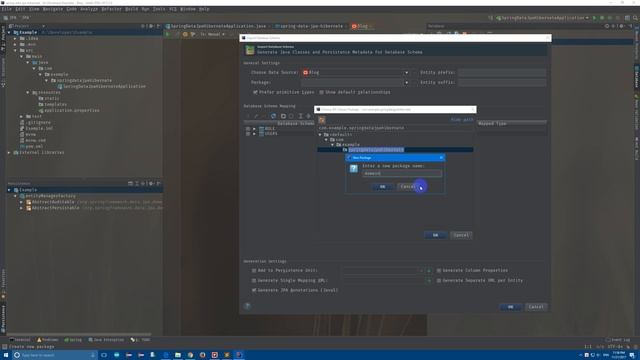Click the Windows Start button
The height and width of the screenshot is (360, 640).
[x=6, y=355]
